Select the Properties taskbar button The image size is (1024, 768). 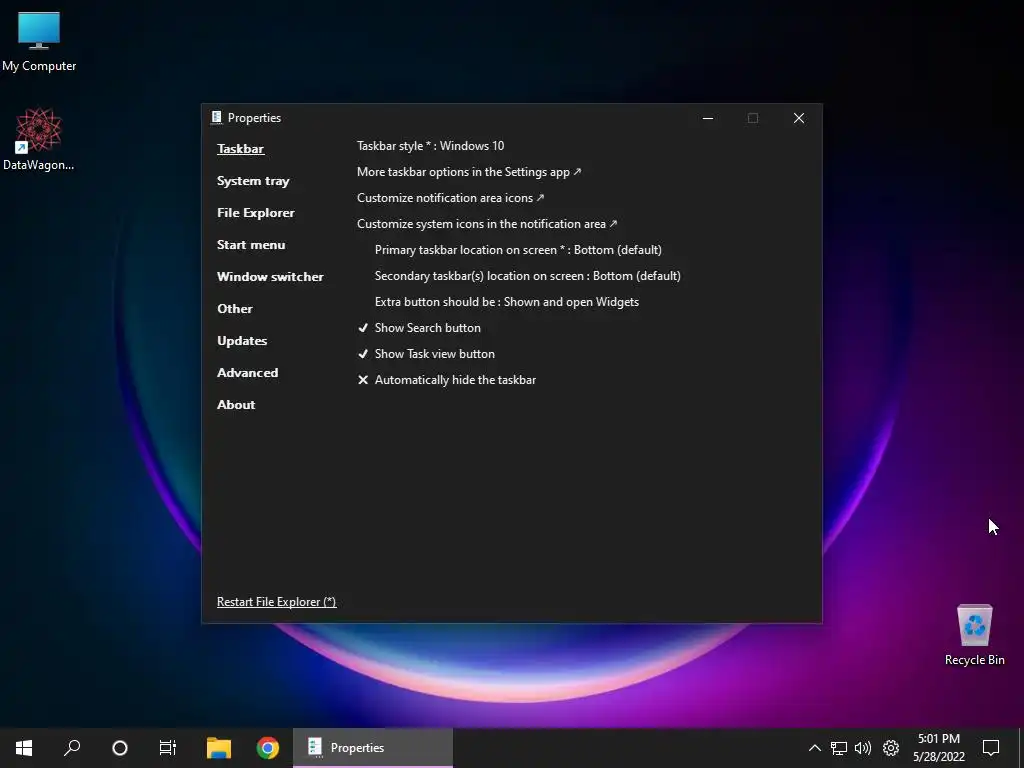[373, 748]
